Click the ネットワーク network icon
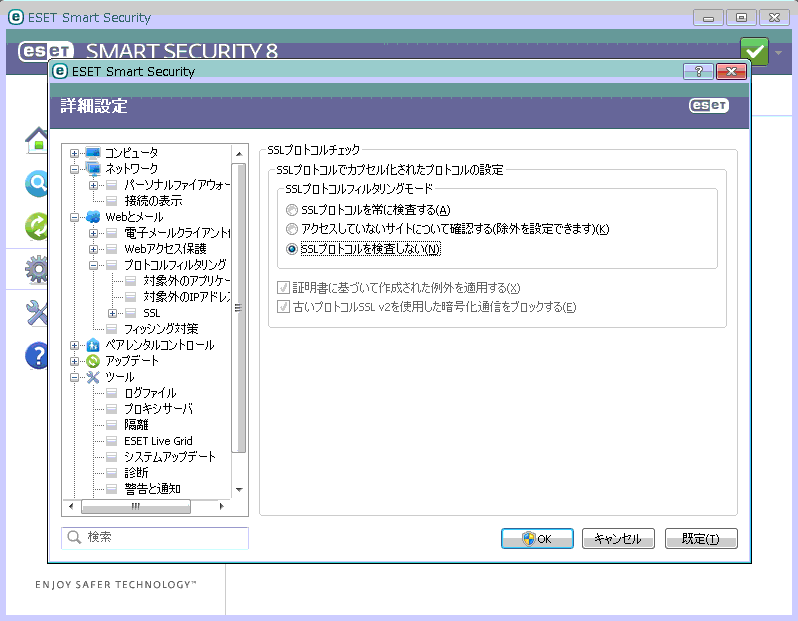This screenshot has width=798, height=621. click(x=93, y=168)
